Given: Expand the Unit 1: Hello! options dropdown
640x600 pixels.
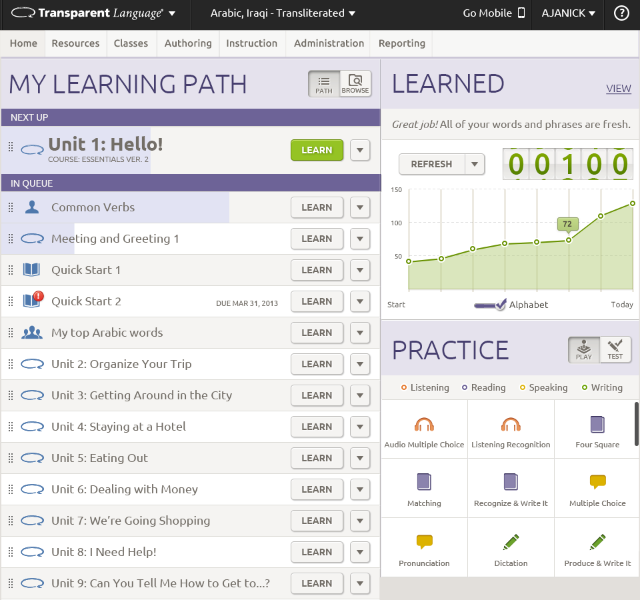Looking at the screenshot, I should pos(360,150).
